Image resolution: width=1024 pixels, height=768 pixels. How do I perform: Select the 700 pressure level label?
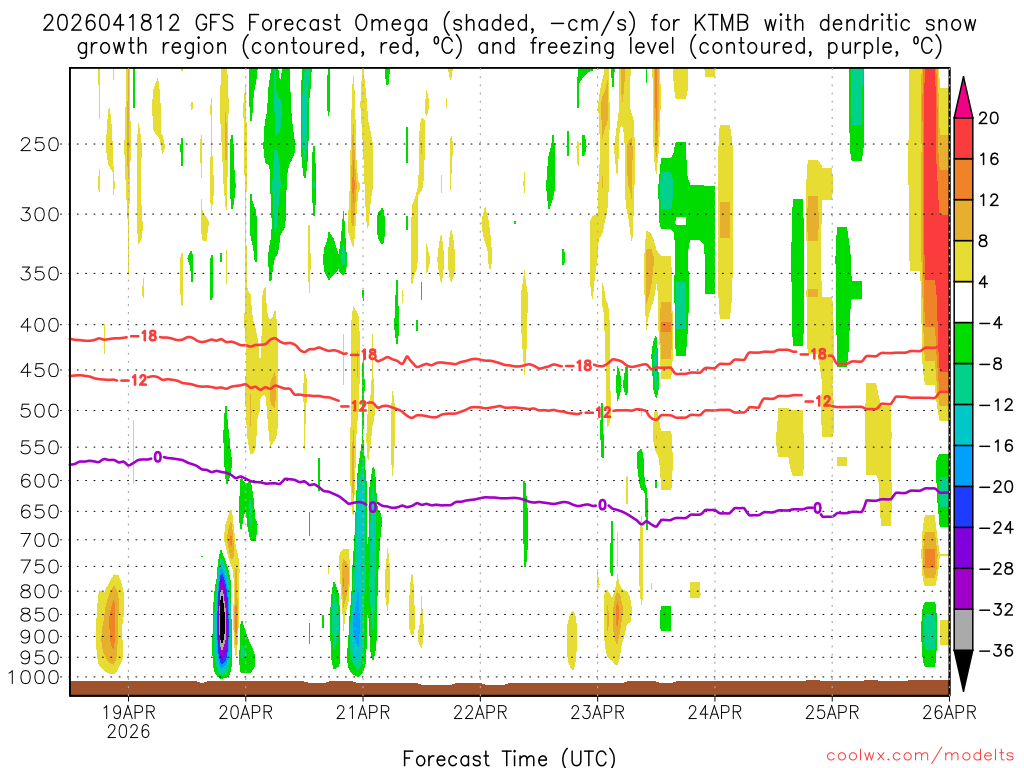pyautogui.click(x=40, y=540)
